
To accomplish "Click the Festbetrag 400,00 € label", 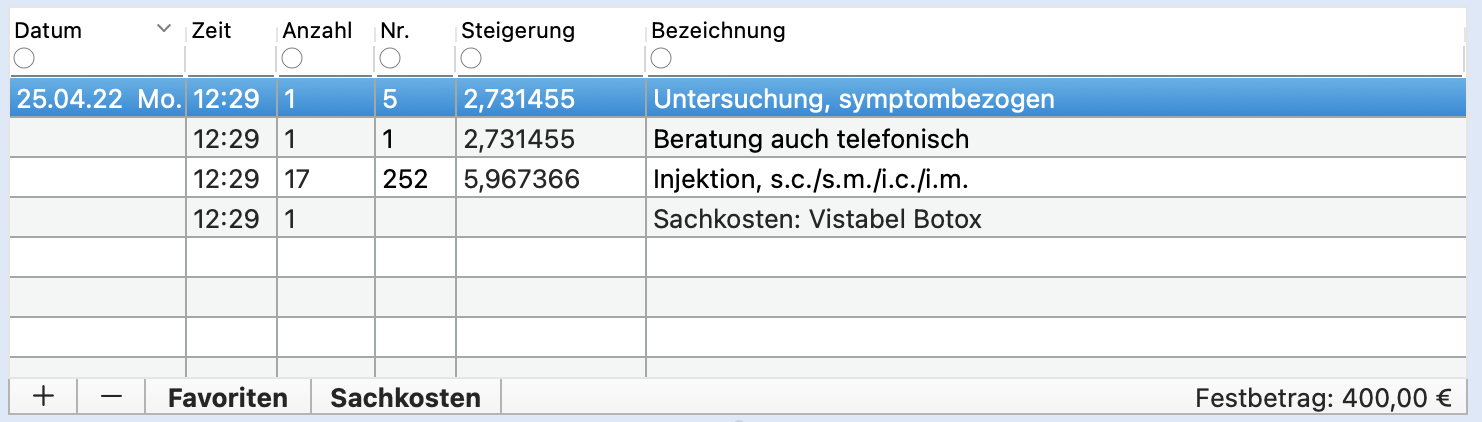I will [x=1323, y=398].
